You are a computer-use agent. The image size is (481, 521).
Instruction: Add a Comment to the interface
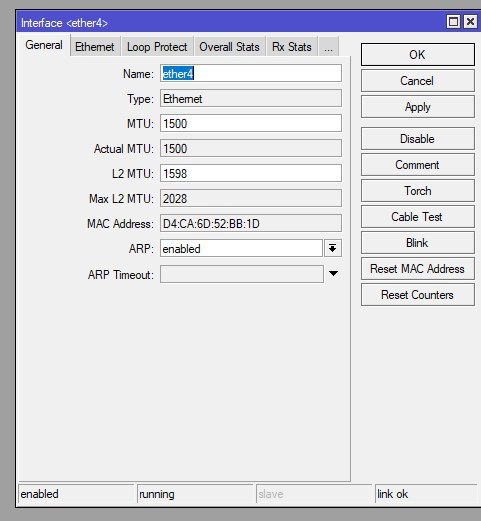point(418,165)
